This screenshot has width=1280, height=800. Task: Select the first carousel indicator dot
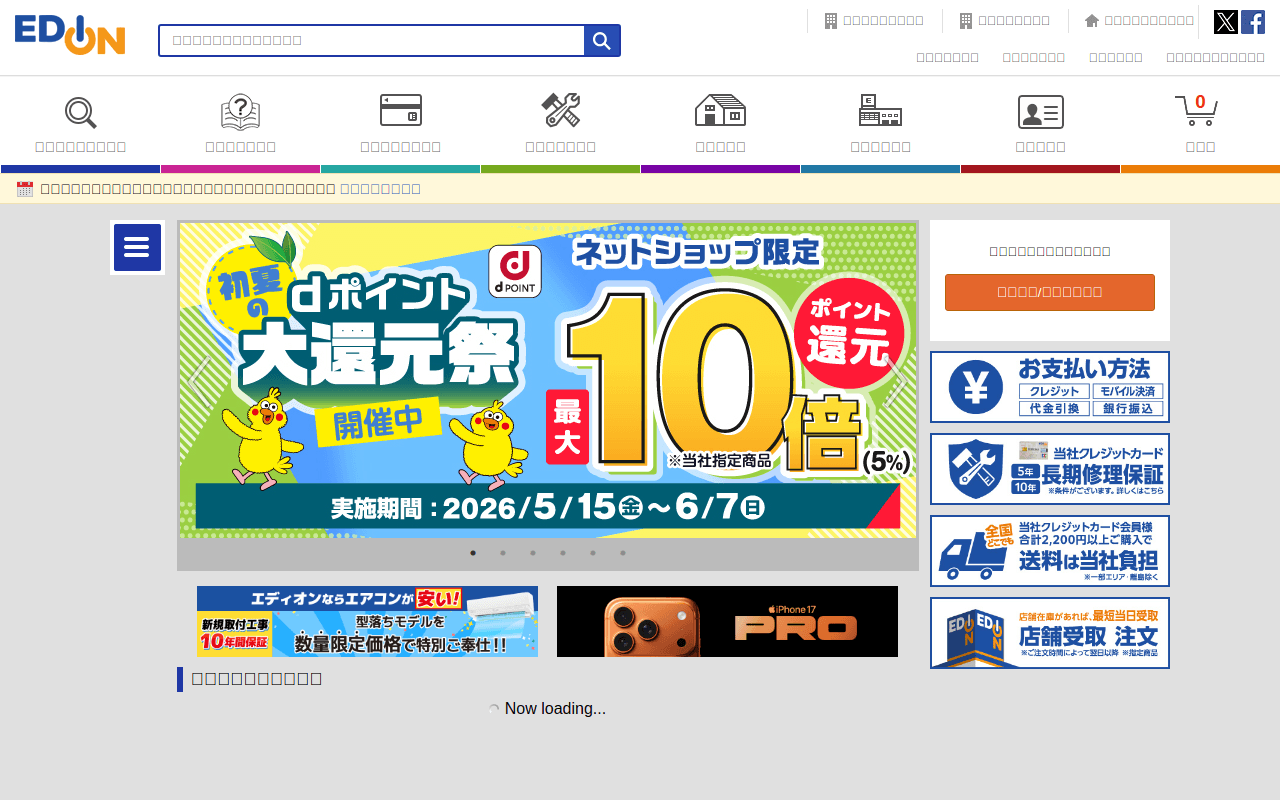(x=473, y=553)
